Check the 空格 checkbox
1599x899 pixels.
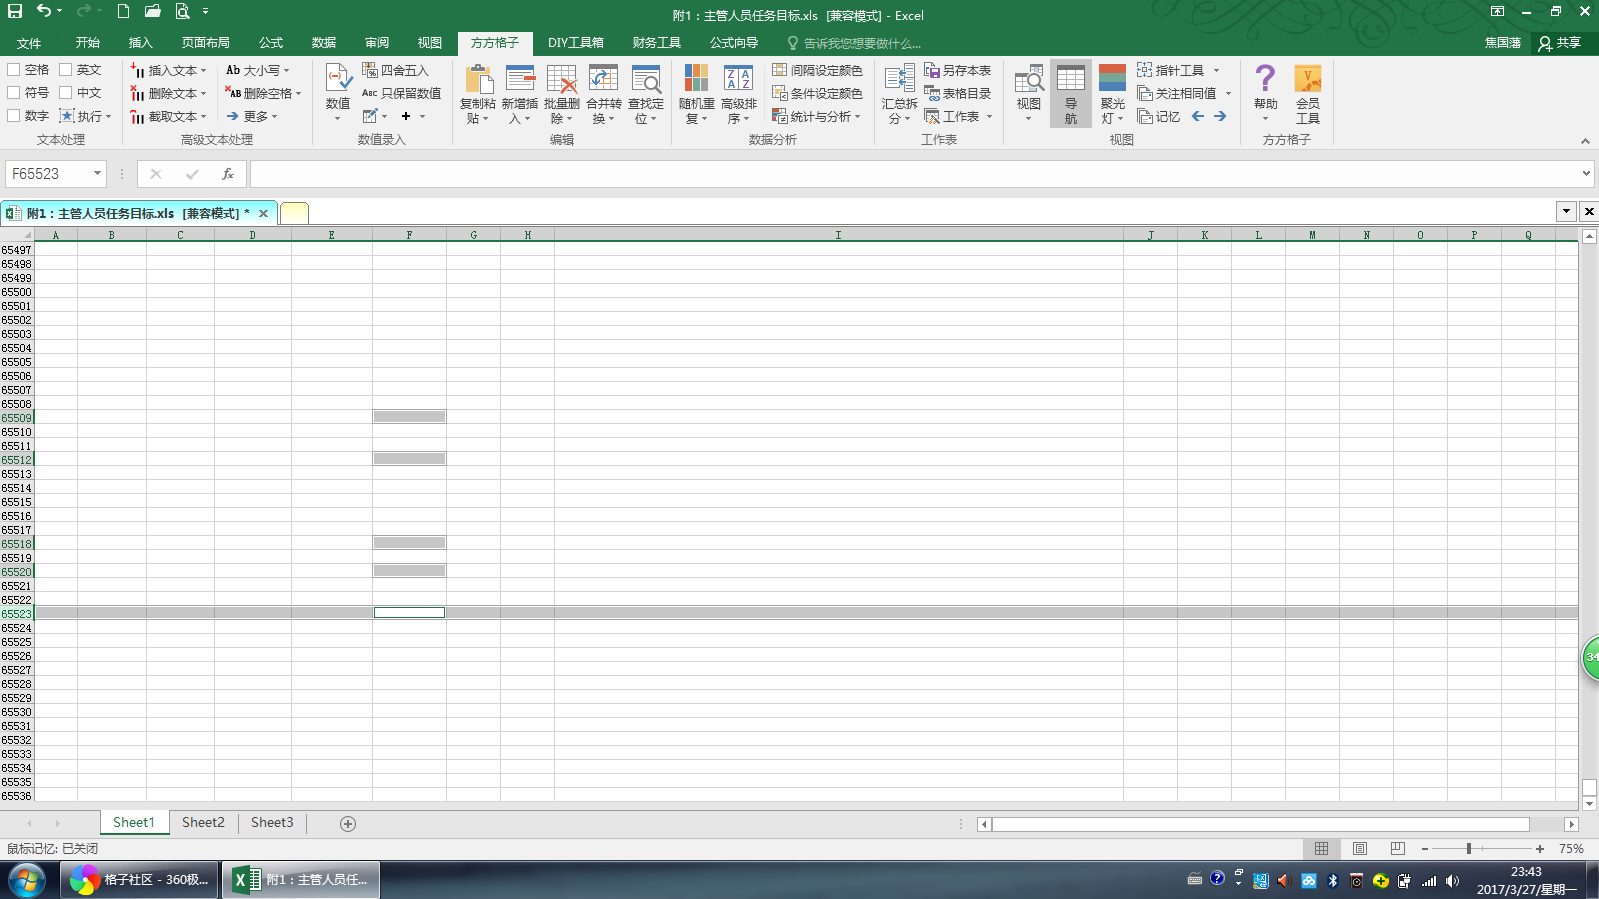14,70
